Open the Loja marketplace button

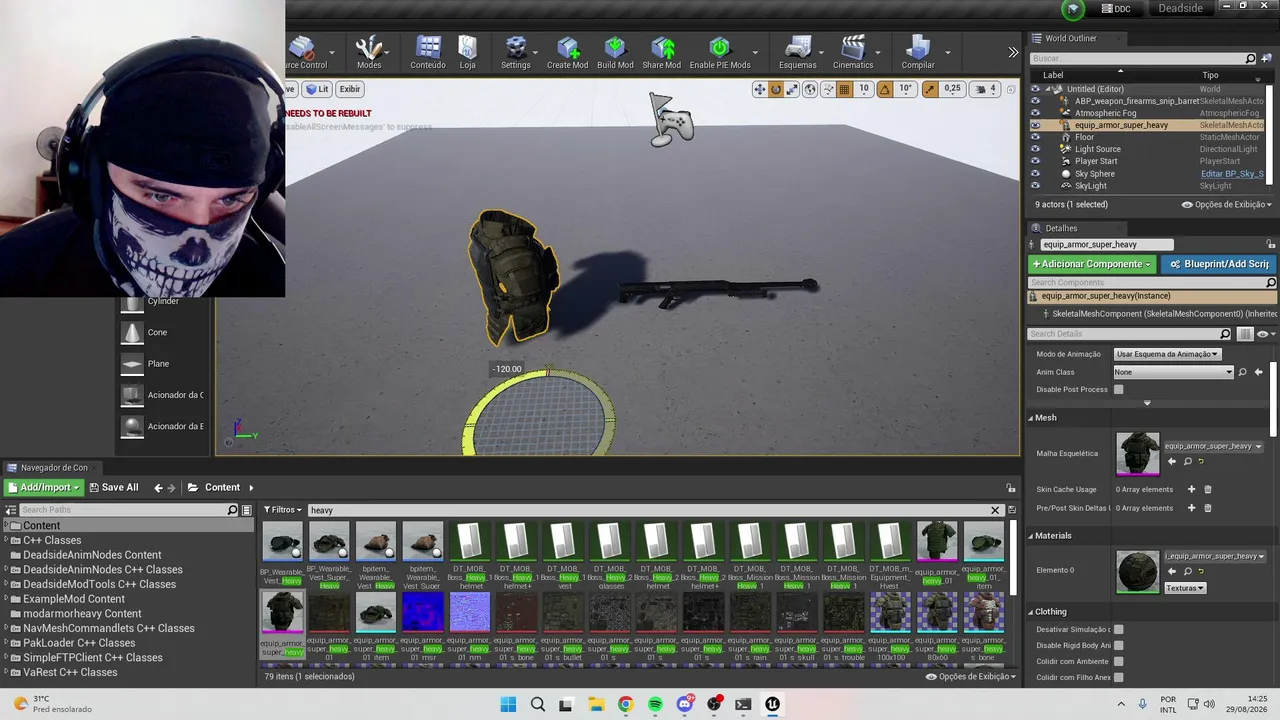[467, 53]
